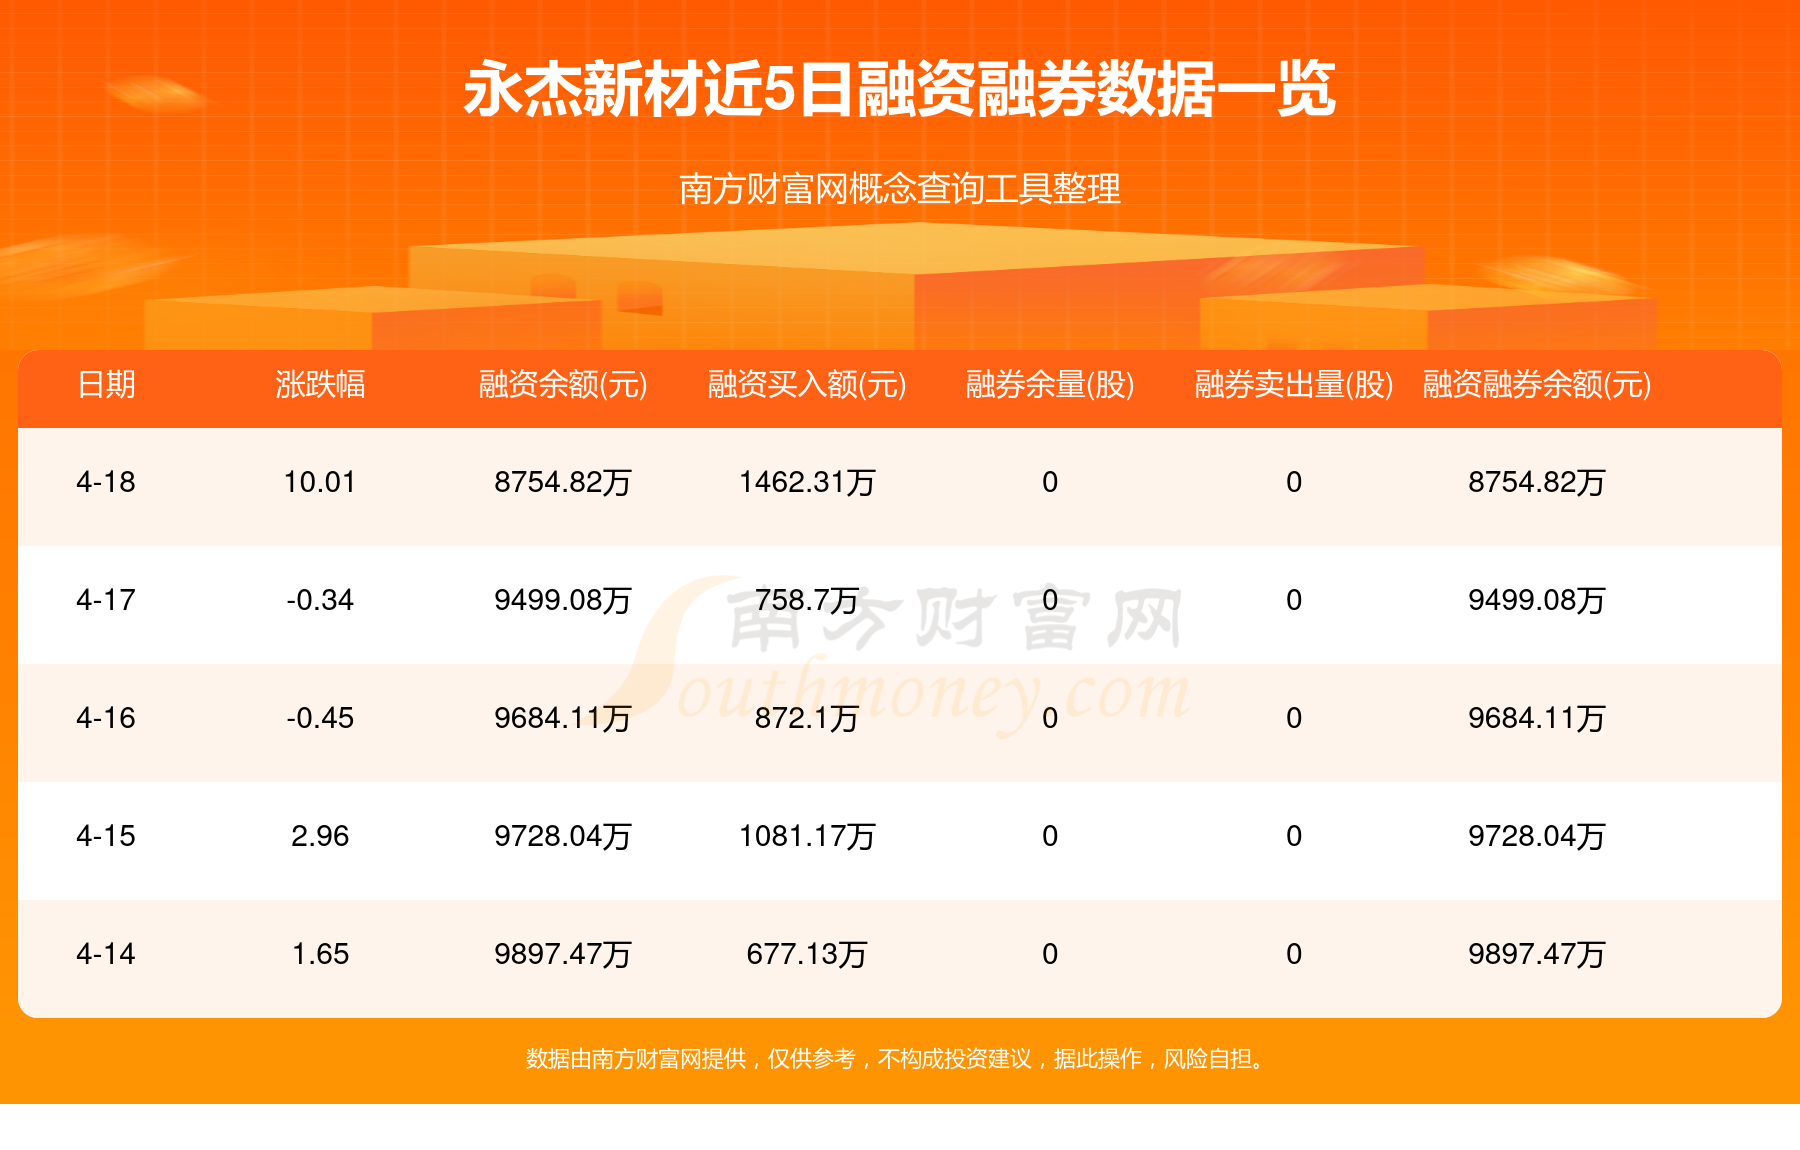
Task: Click the 1462.31万 融资买入额 value
Action: [808, 484]
